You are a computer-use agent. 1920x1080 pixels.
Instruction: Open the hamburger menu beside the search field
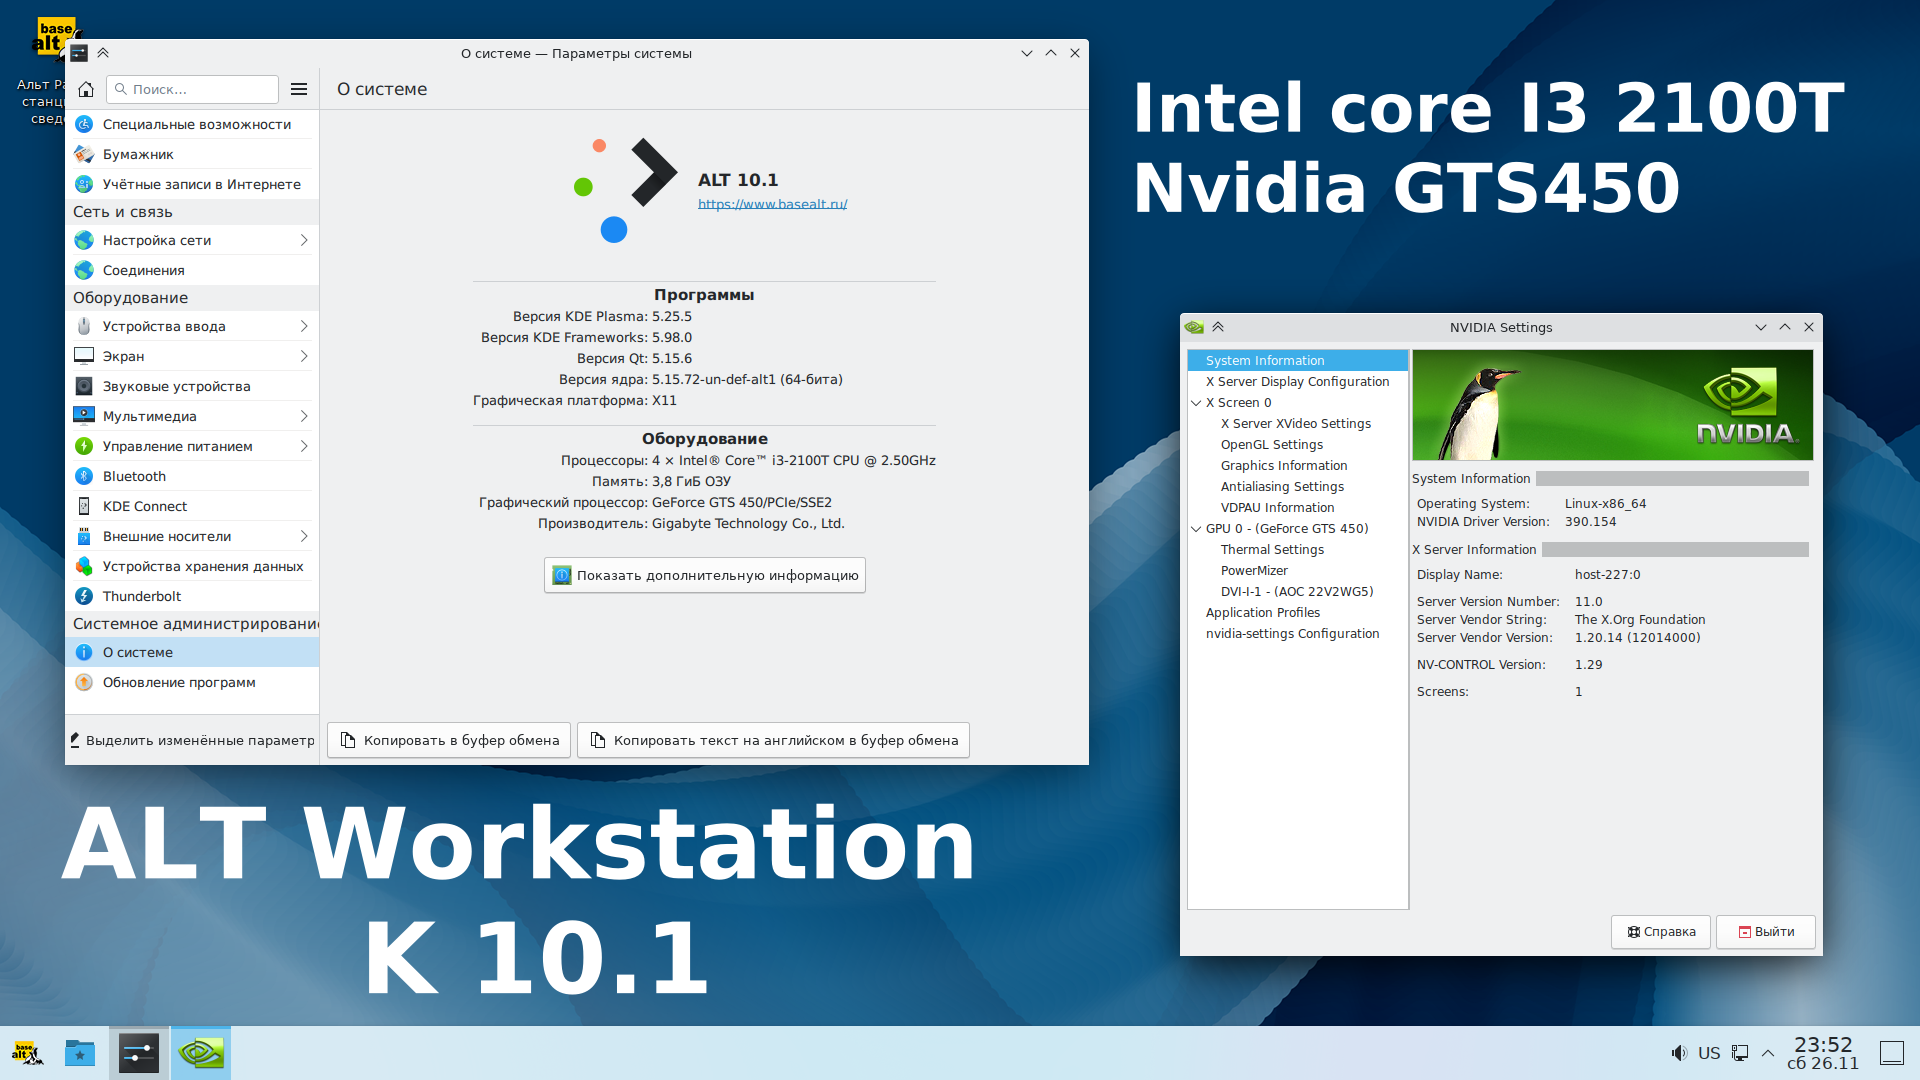[298, 89]
